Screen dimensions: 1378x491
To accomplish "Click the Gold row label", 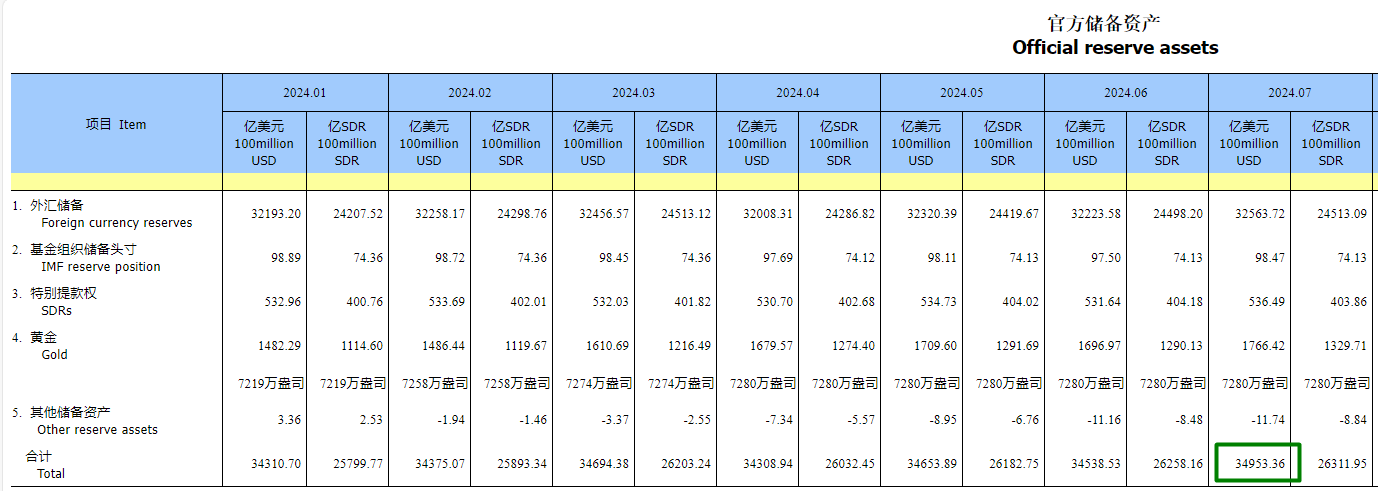I will [x=54, y=355].
